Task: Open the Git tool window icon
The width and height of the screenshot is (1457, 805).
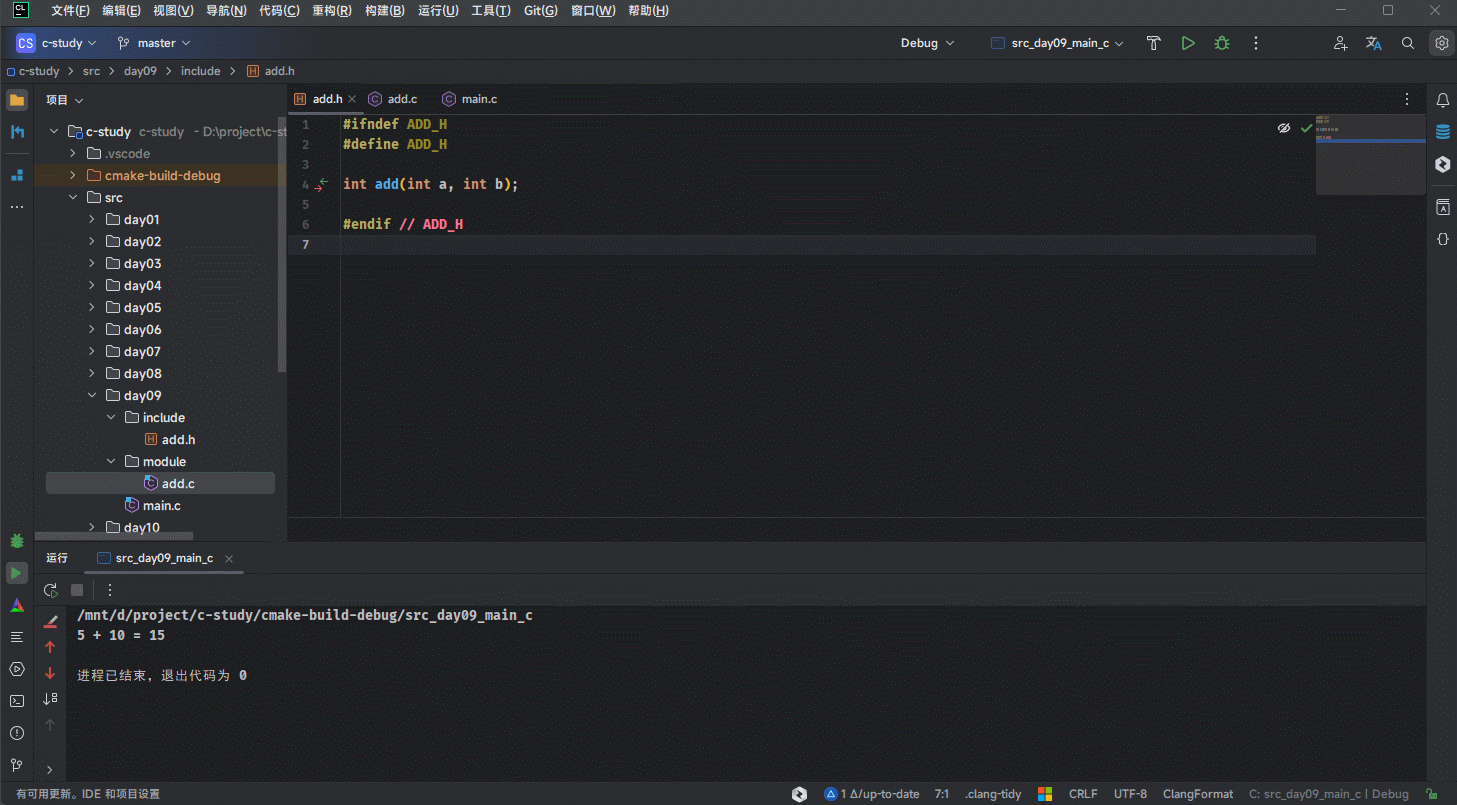Action: (x=17, y=765)
